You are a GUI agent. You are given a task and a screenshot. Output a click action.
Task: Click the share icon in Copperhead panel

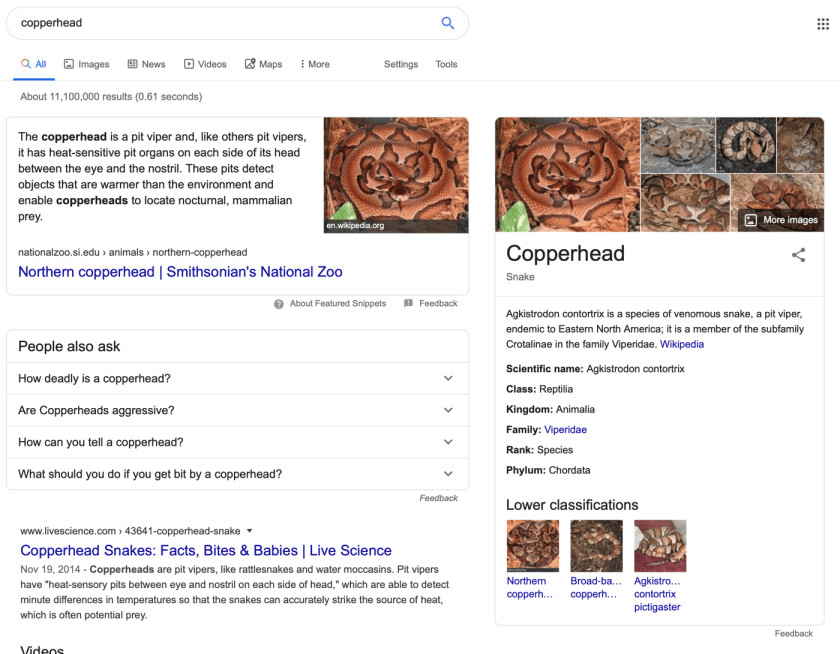click(798, 255)
